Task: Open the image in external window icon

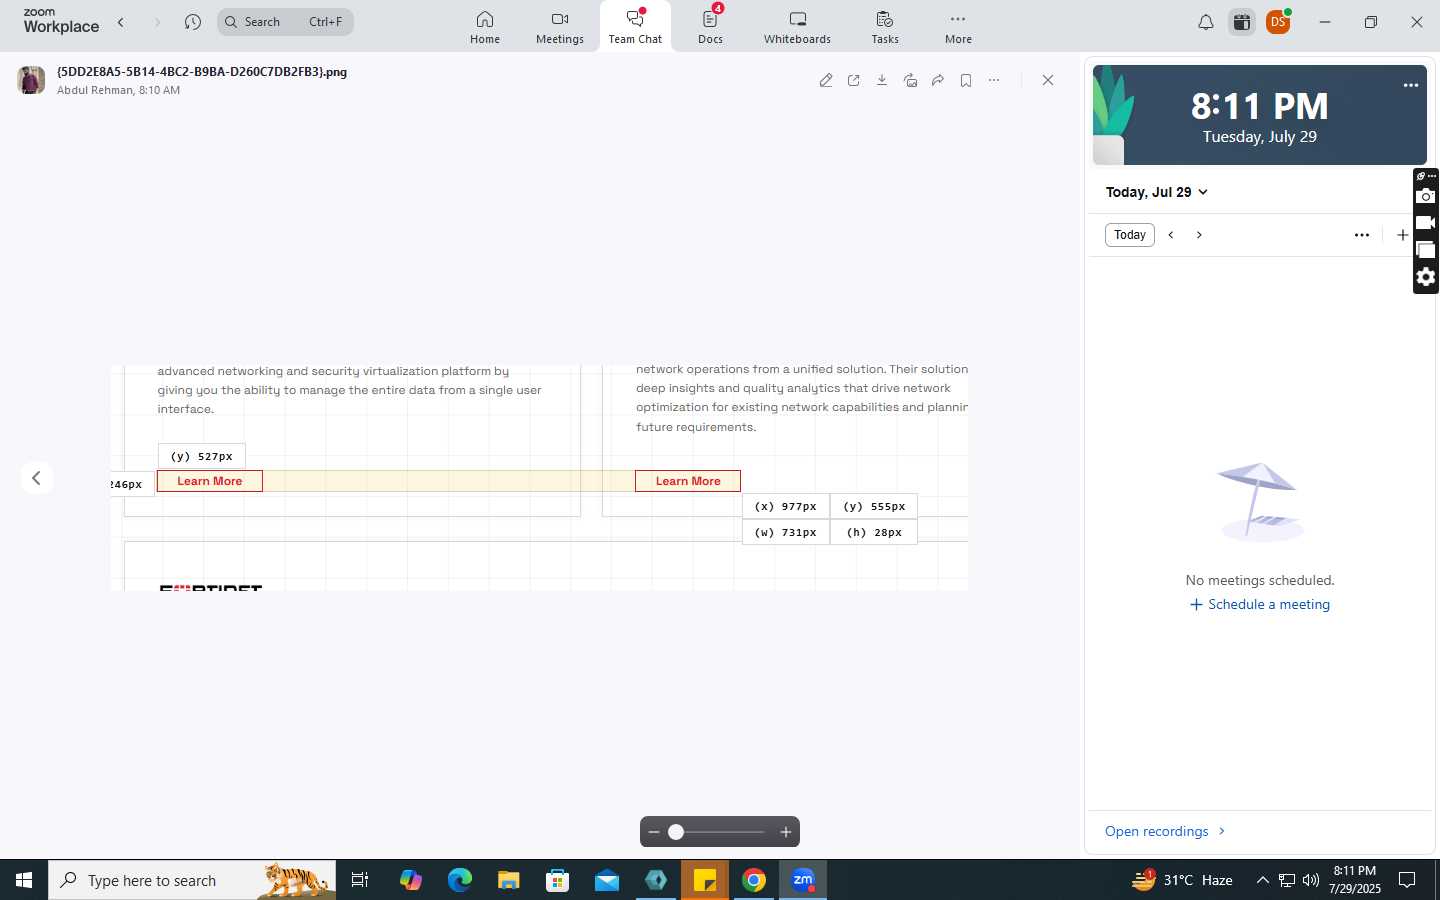Action: point(854,80)
